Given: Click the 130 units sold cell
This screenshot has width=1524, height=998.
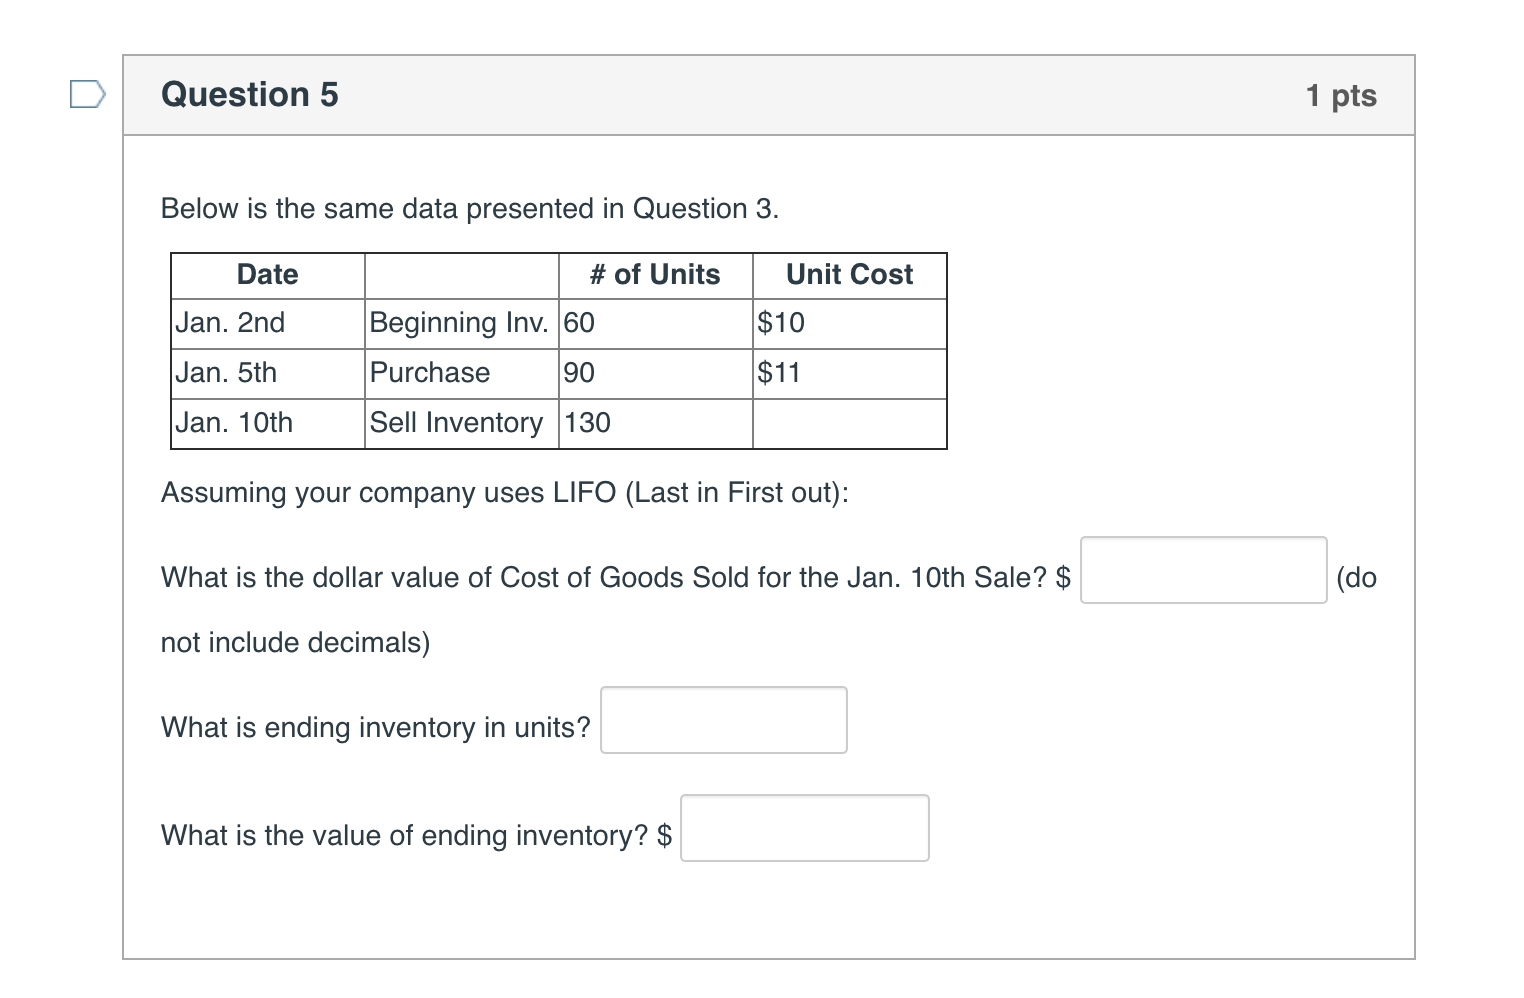Looking at the screenshot, I should pyautogui.click(x=585, y=423).
